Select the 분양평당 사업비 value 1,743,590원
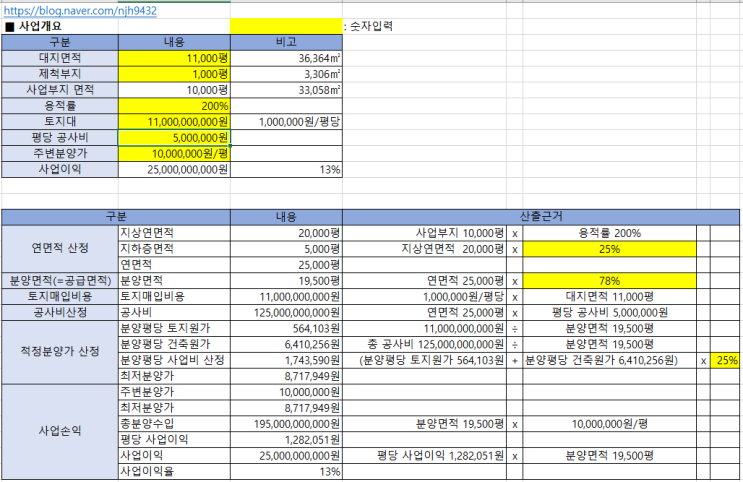This screenshot has width=743, height=482. [x=286, y=360]
